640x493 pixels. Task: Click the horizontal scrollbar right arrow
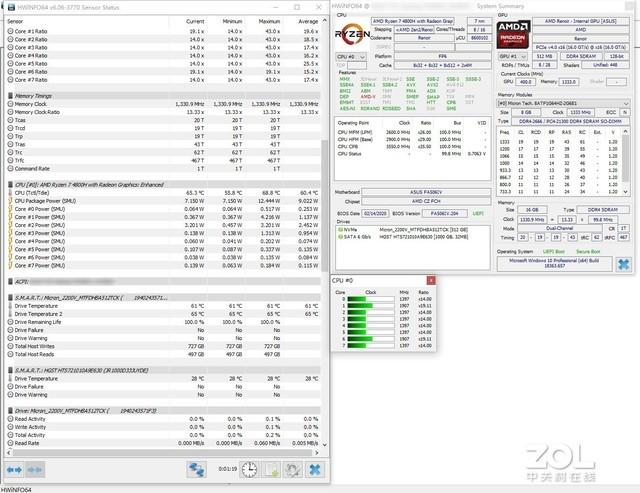click(316, 453)
